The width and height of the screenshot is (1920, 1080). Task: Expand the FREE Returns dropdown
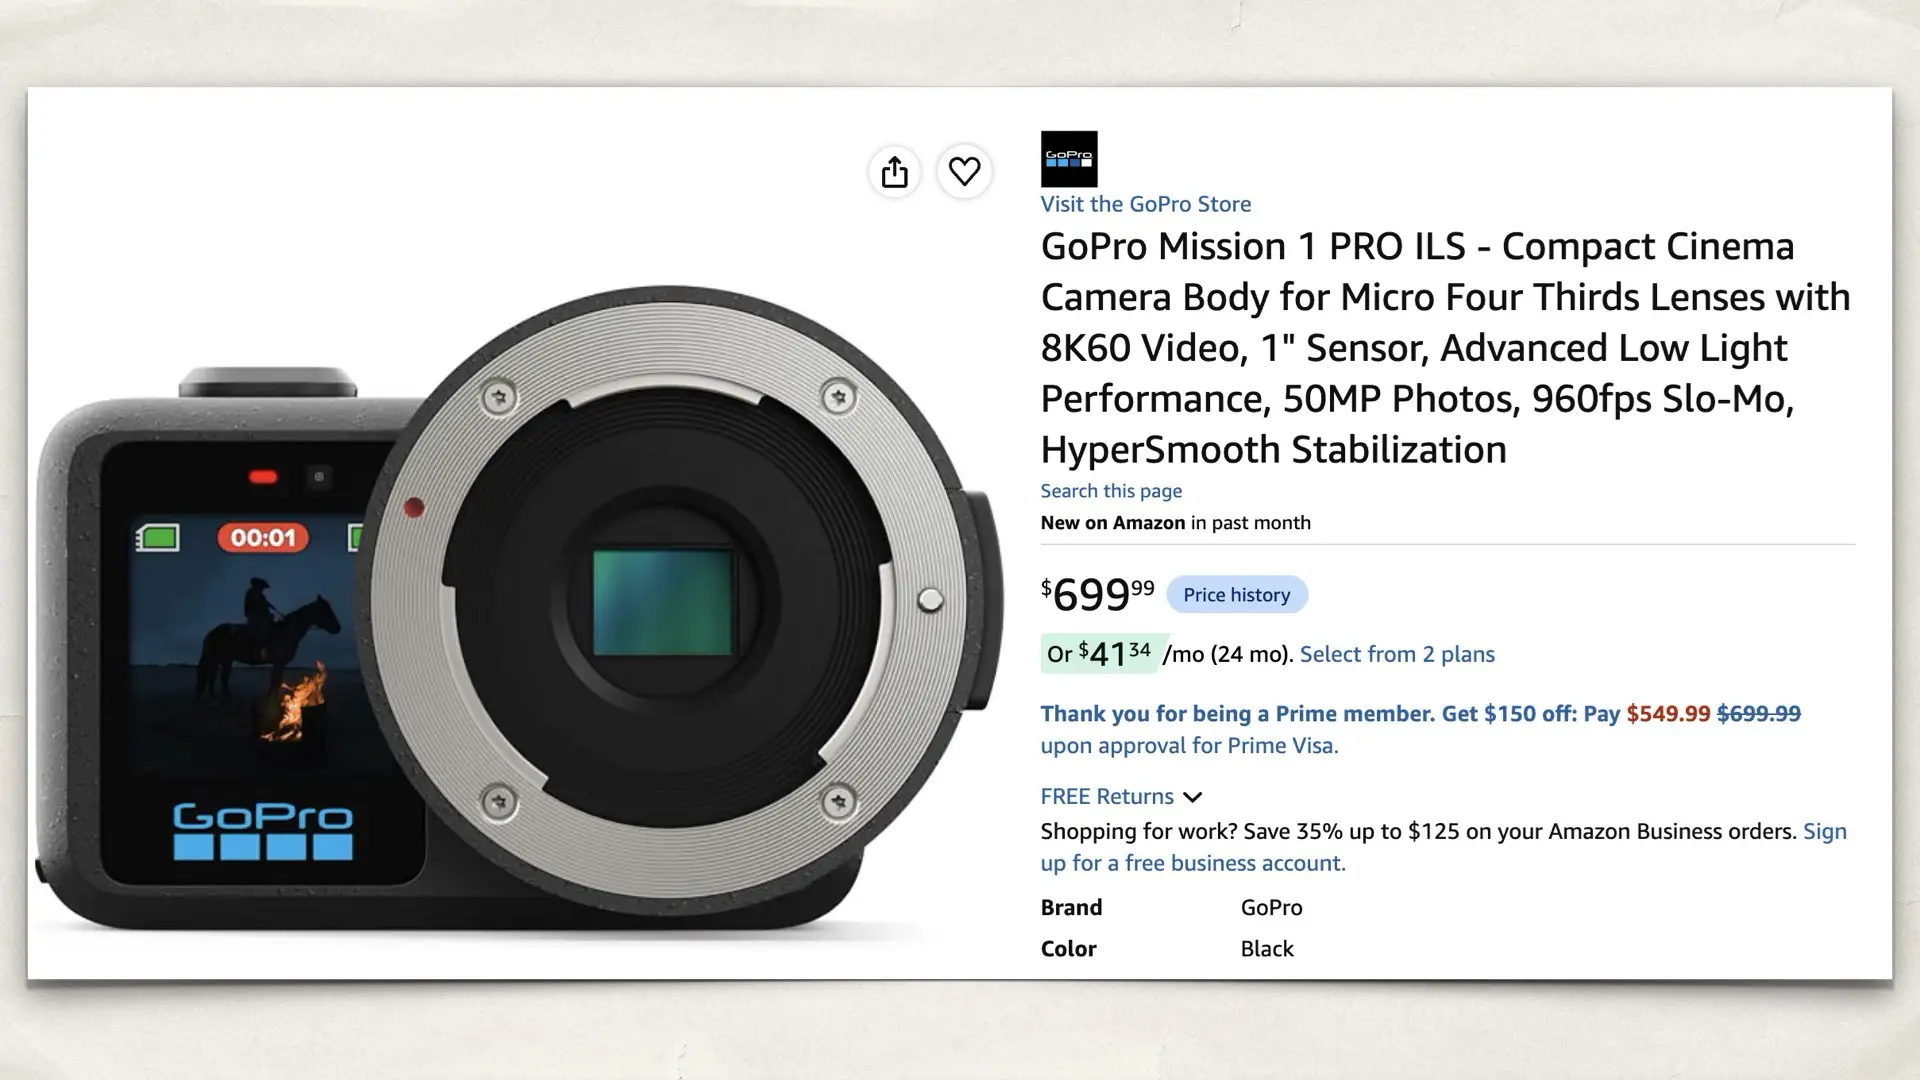coord(1121,797)
